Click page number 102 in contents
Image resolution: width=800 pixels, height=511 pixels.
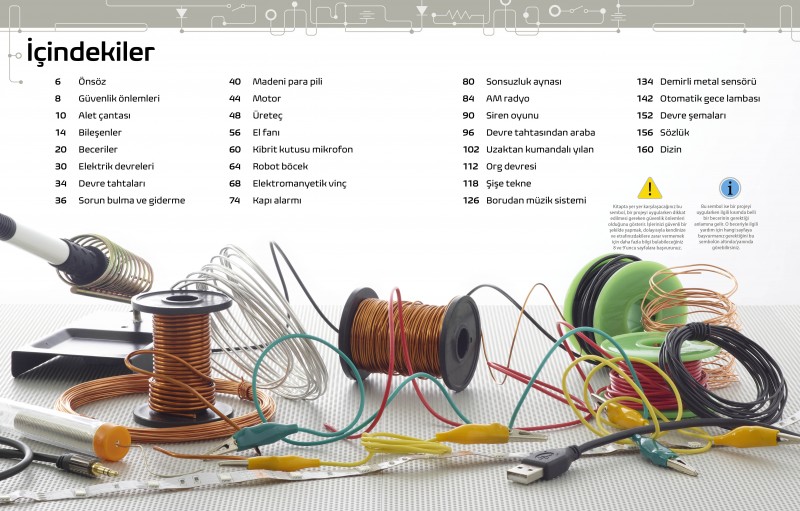(471, 149)
